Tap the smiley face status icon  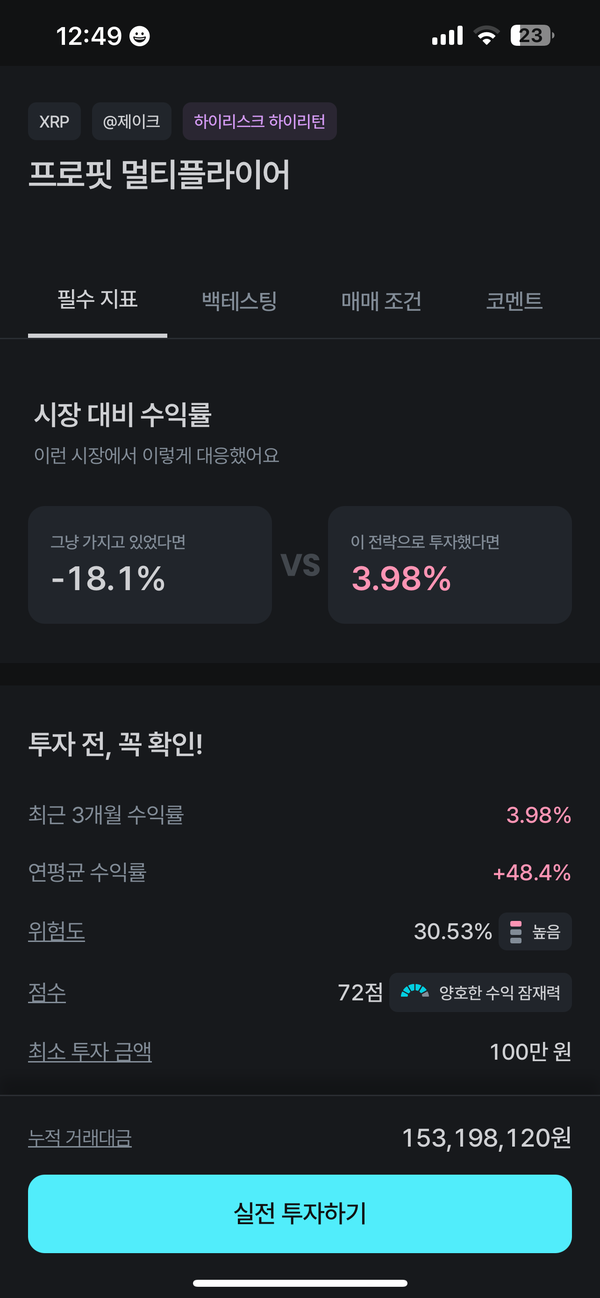(140, 37)
